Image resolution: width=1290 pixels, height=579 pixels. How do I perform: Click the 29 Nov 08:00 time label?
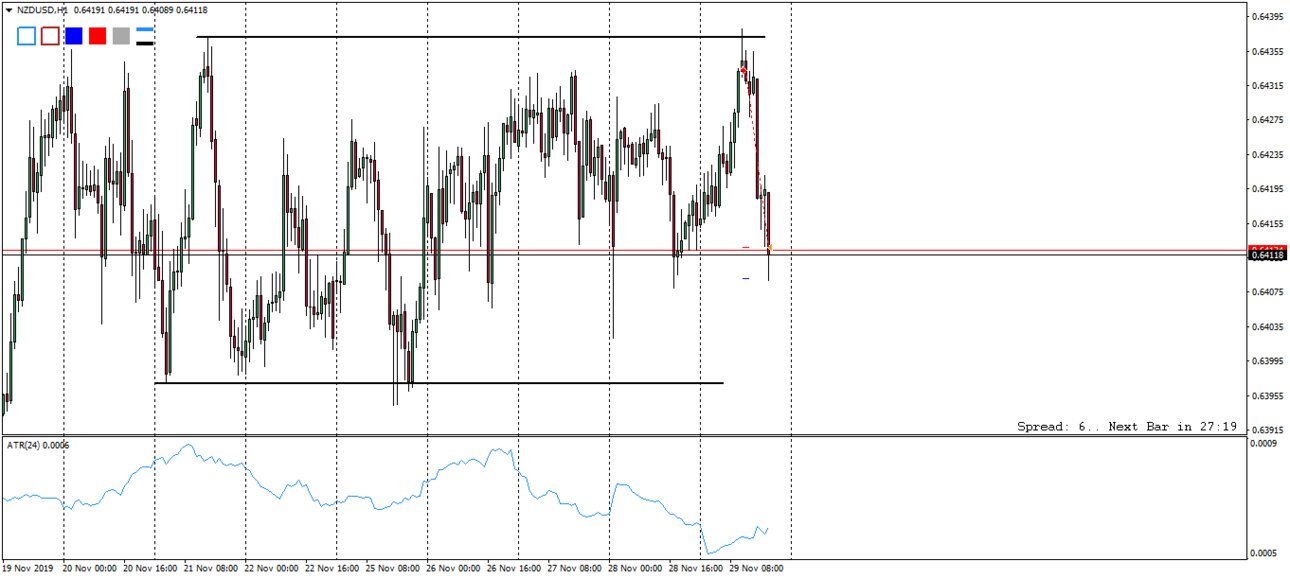coord(756,568)
